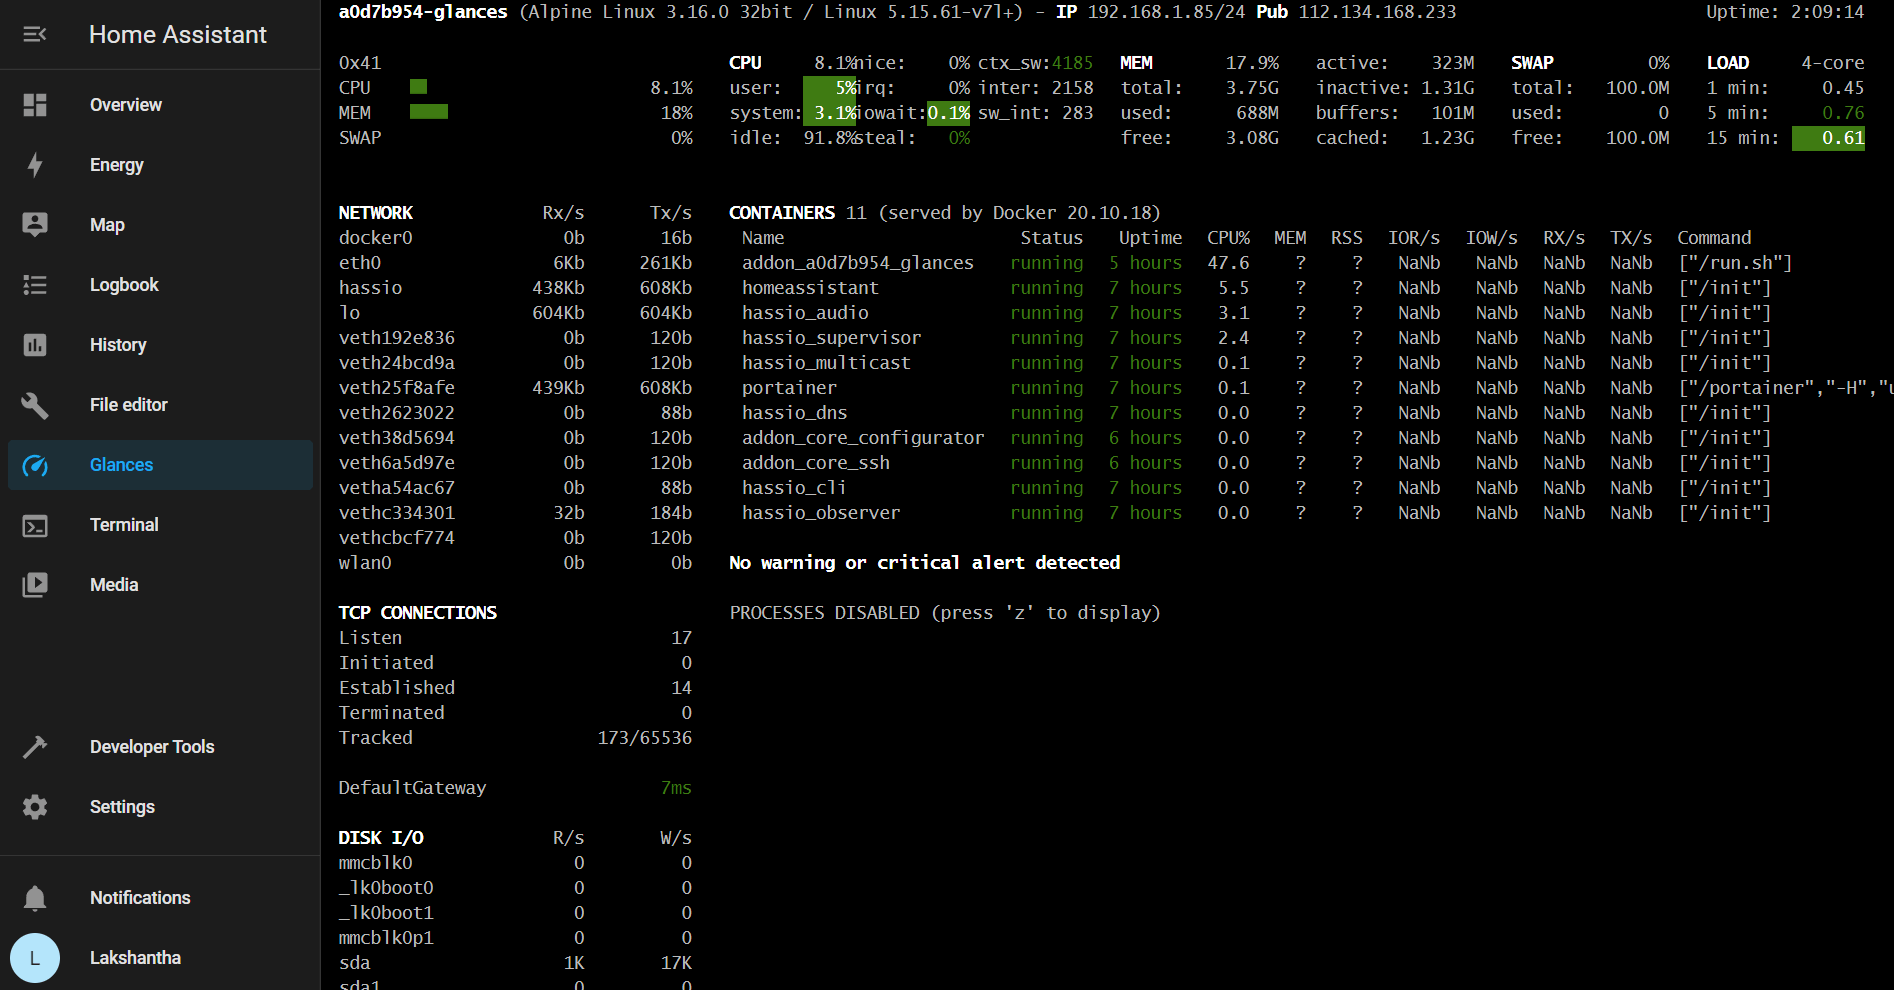
Task: Click the Energy lightning bolt icon
Action: tap(35, 165)
